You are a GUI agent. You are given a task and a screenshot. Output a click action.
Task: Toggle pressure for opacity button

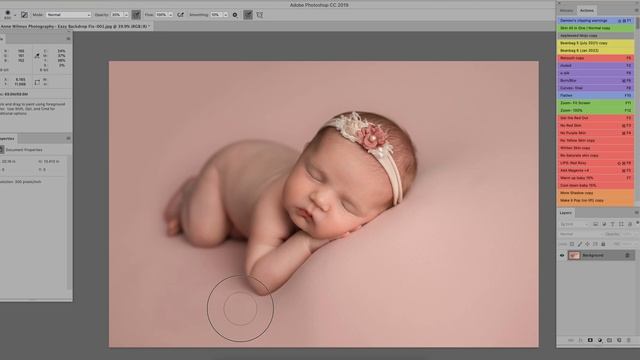[x=136, y=15]
